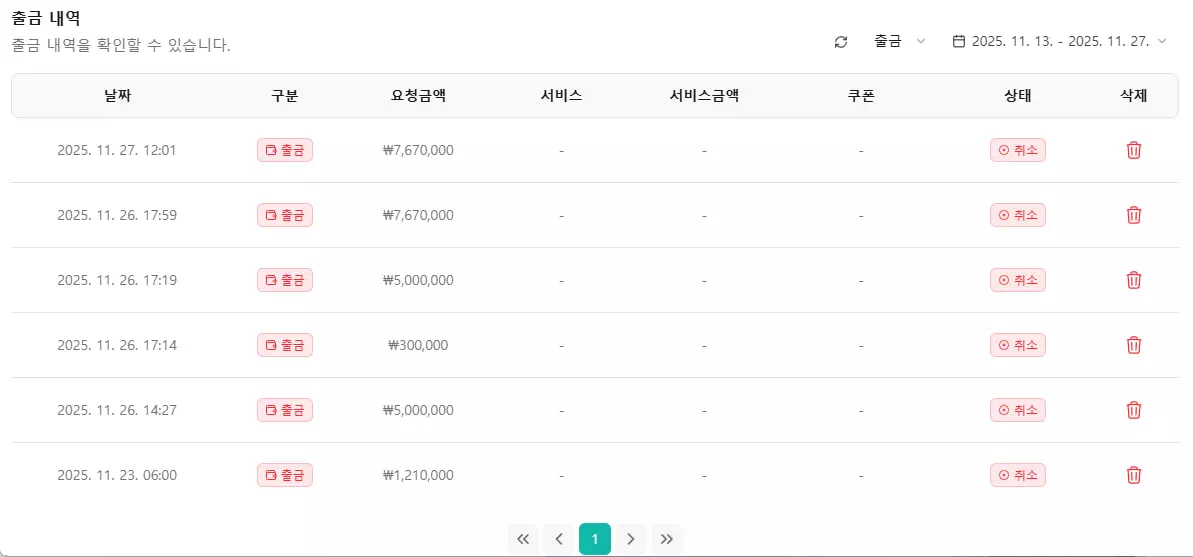Click the 요청금액 column header
Viewport: 1193px width, 557px height.
[418, 96]
